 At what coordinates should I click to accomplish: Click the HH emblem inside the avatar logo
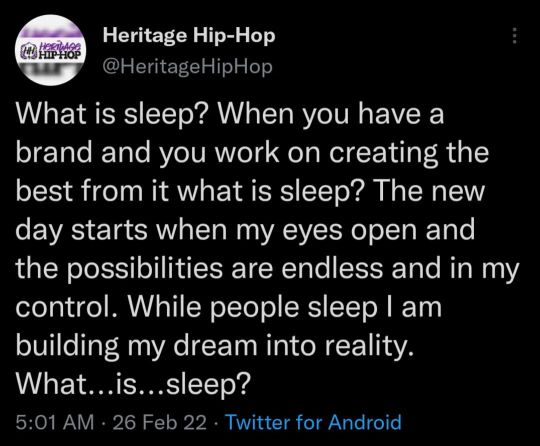coord(29,51)
